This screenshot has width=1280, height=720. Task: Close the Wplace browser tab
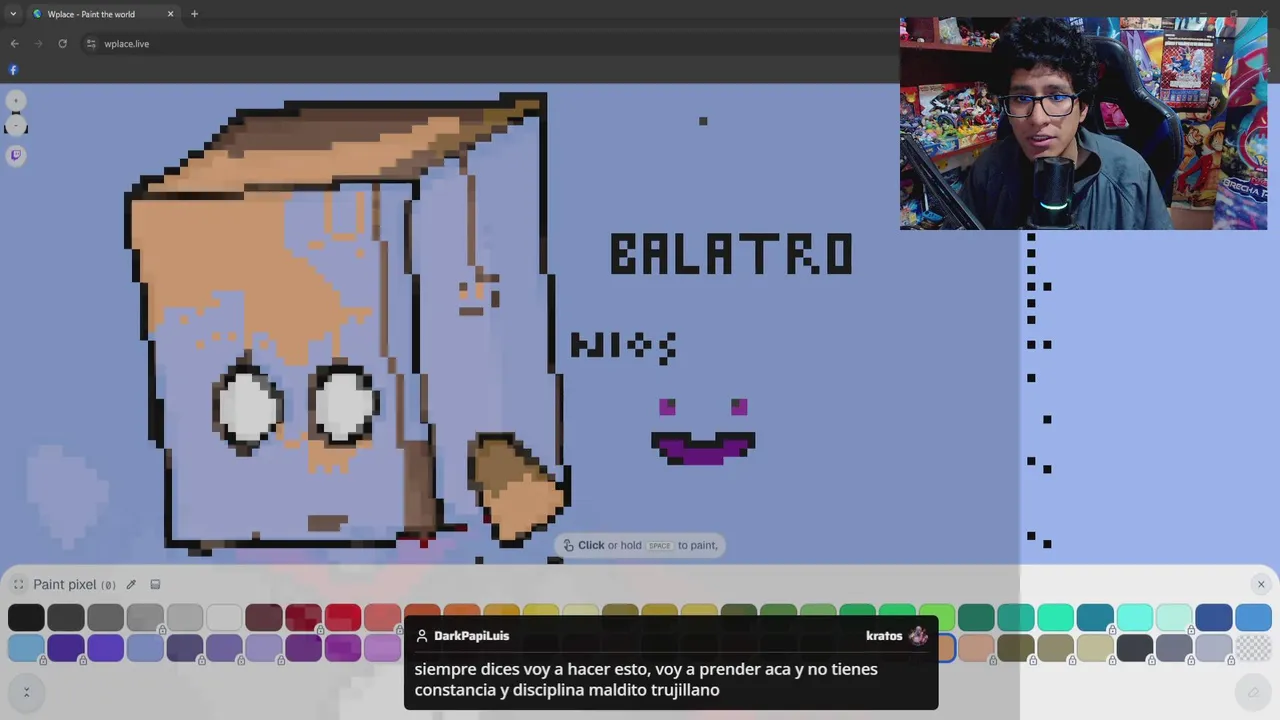170,14
